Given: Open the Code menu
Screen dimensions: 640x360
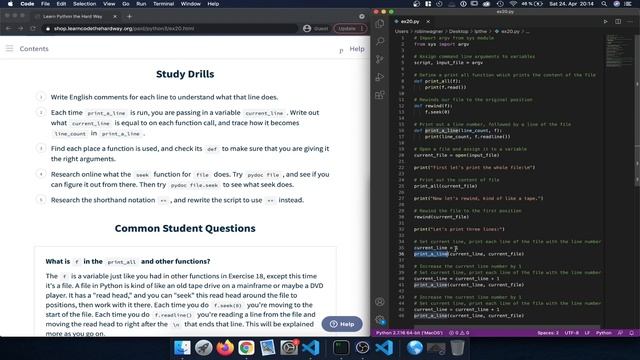Looking at the screenshot, I should coord(27,4).
